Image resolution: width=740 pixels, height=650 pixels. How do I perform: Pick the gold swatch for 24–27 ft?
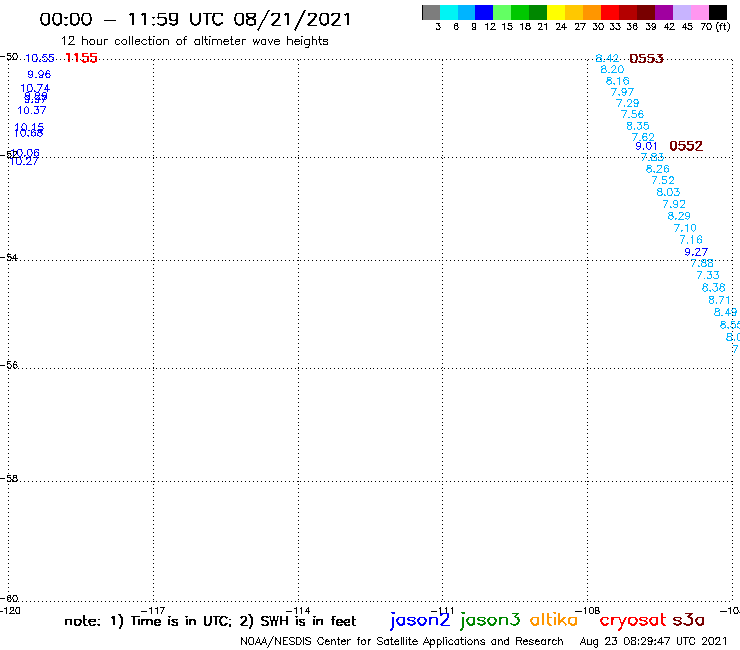click(x=574, y=12)
